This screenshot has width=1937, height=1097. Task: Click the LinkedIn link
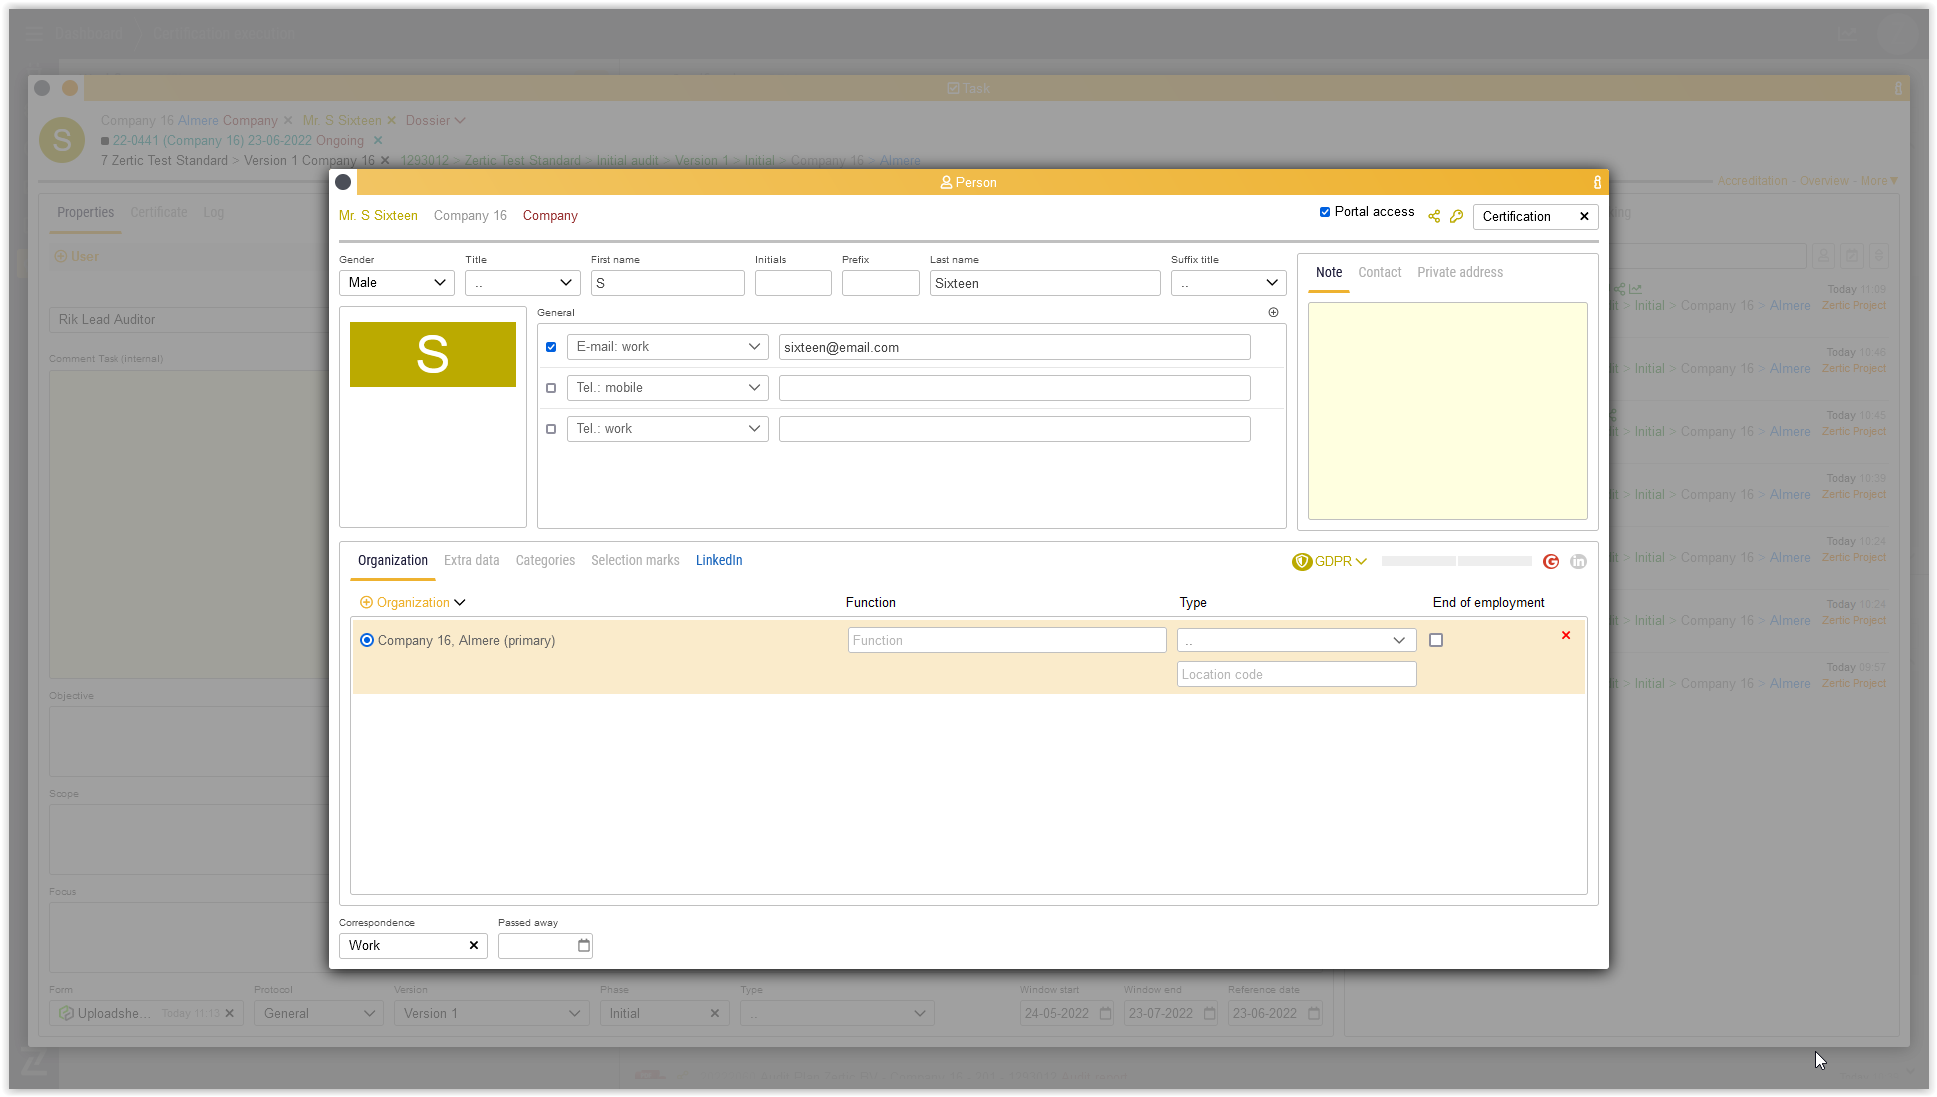click(x=719, y=560)
